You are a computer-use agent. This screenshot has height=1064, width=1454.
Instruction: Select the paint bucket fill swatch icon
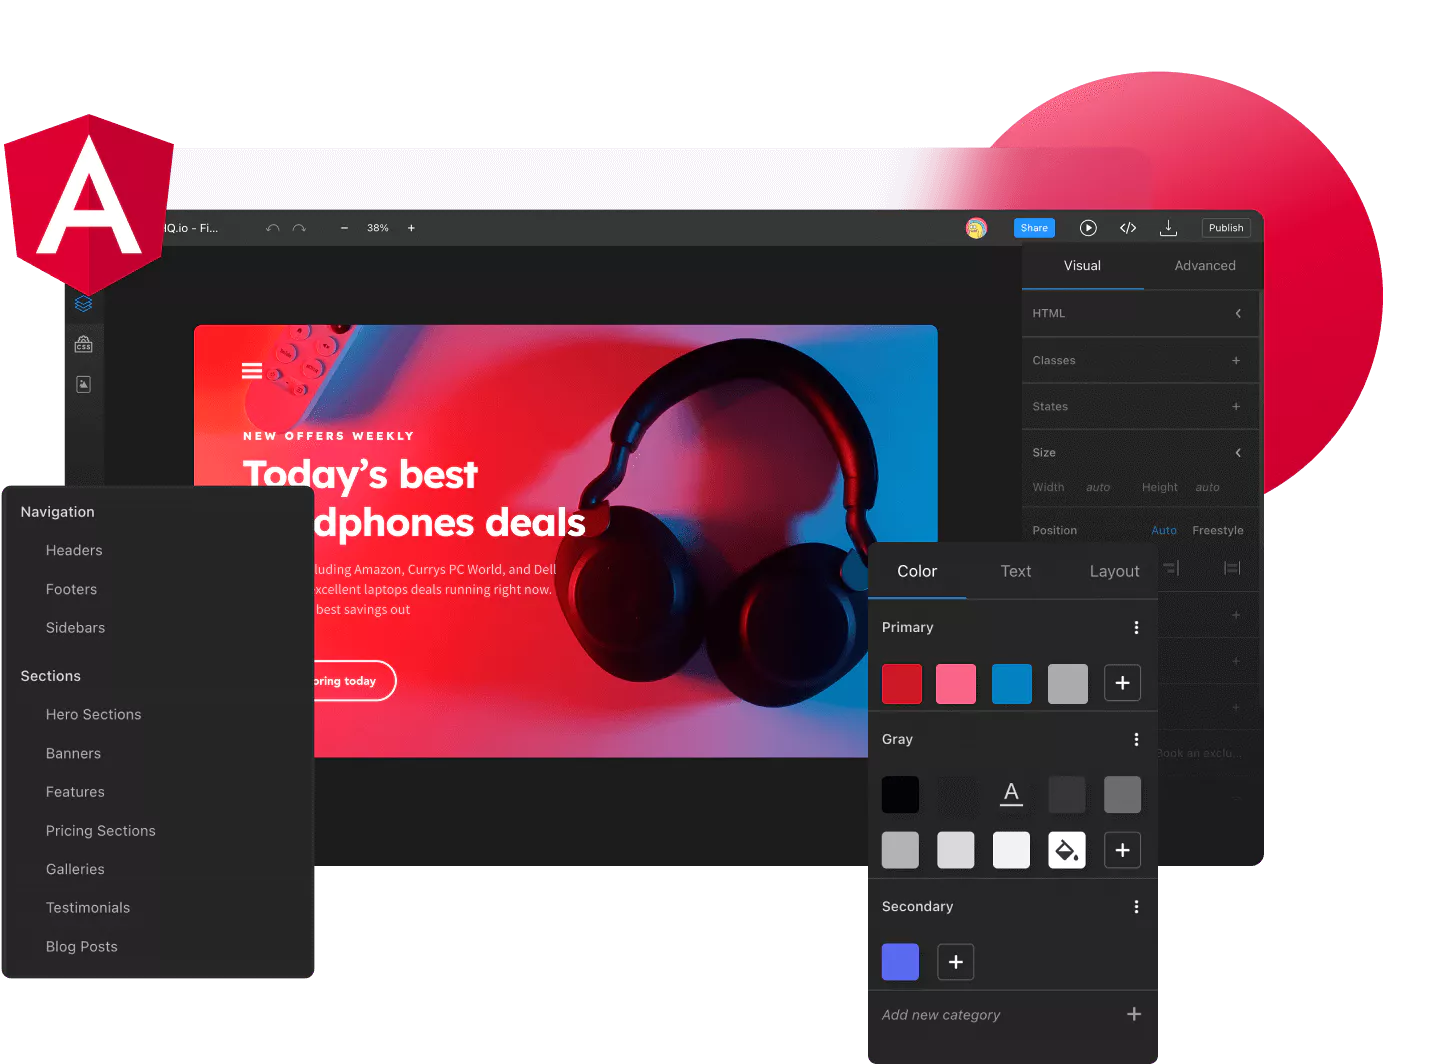click(x=1066, y=849)
